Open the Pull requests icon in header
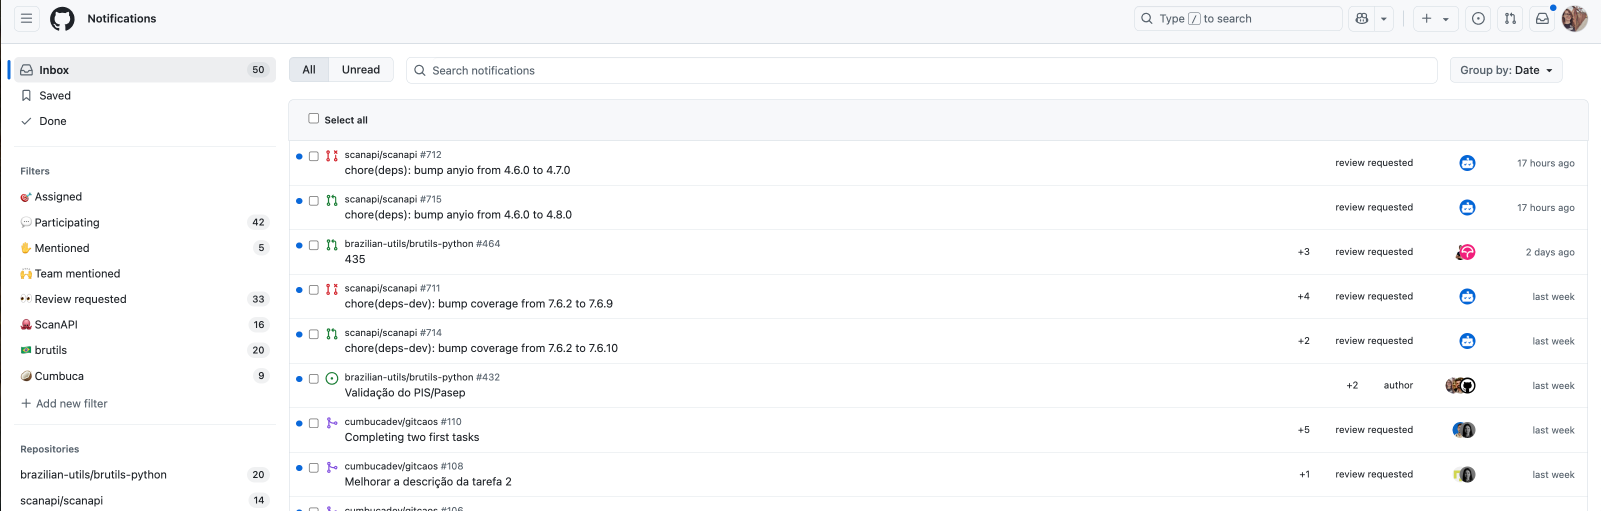 (x=1510, y=18)
